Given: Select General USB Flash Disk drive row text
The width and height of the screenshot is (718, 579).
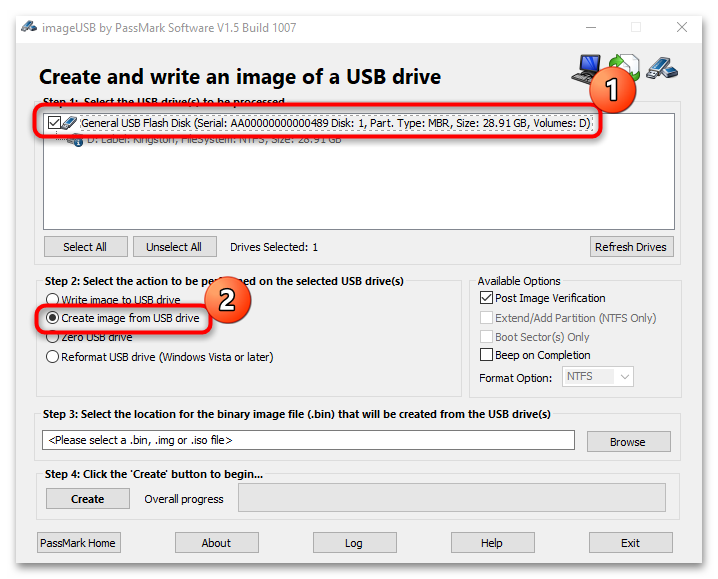Looking at the screenshot, I should coord(336,123).
